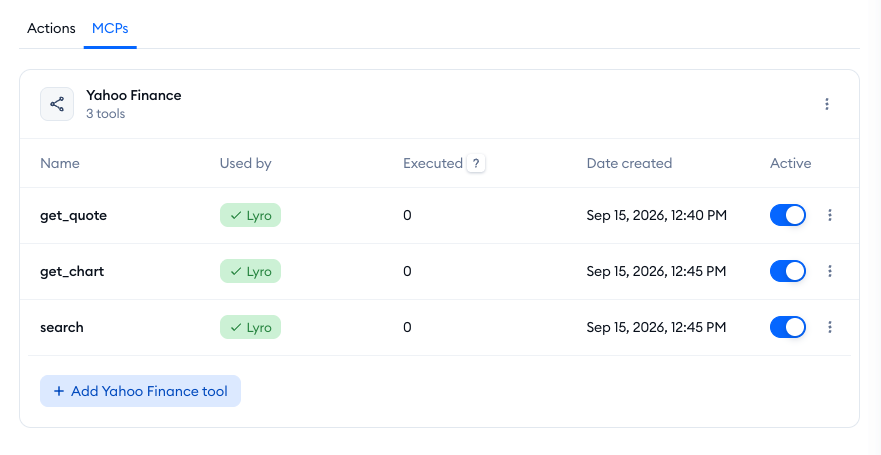Open options menu for get_chart row
This screenshot has width=881, height=455.
830,271
